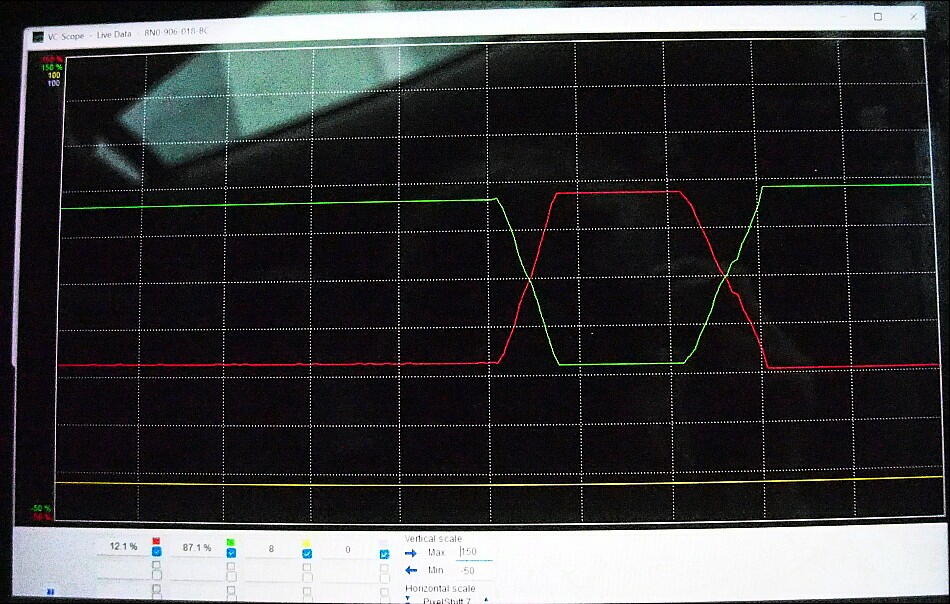
Task: Increase PixelShift with the up arrow
Action: tap(486, 600)
